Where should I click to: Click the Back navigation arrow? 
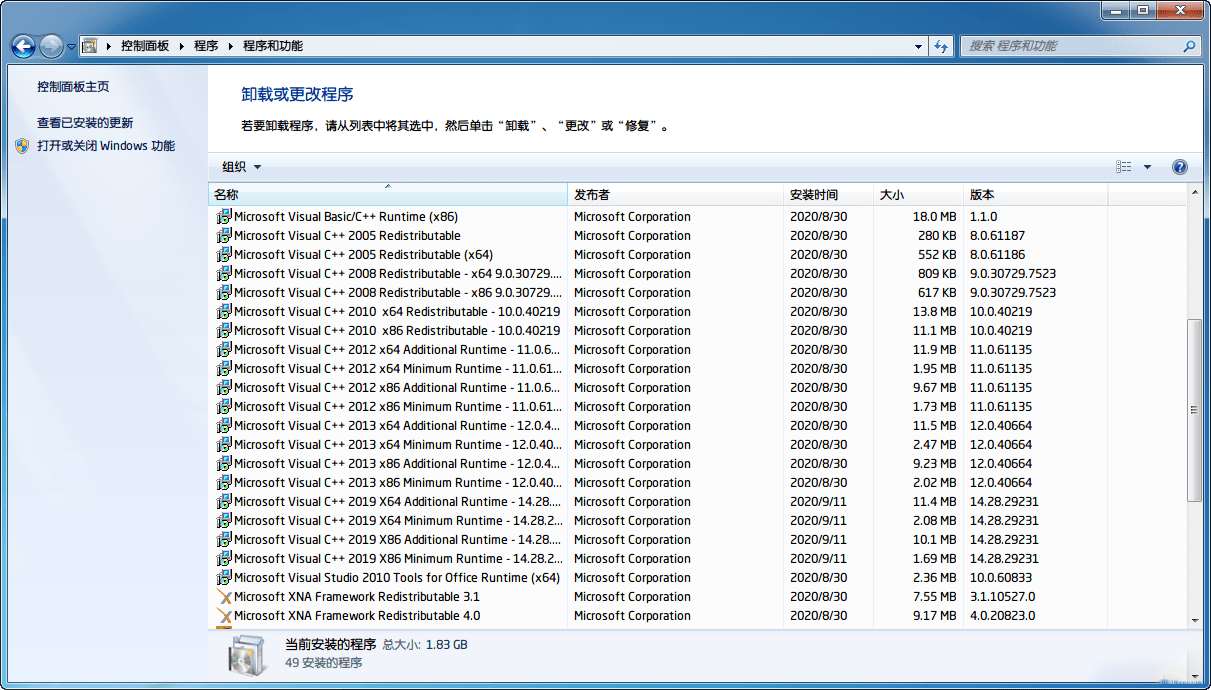click(23, 46)
